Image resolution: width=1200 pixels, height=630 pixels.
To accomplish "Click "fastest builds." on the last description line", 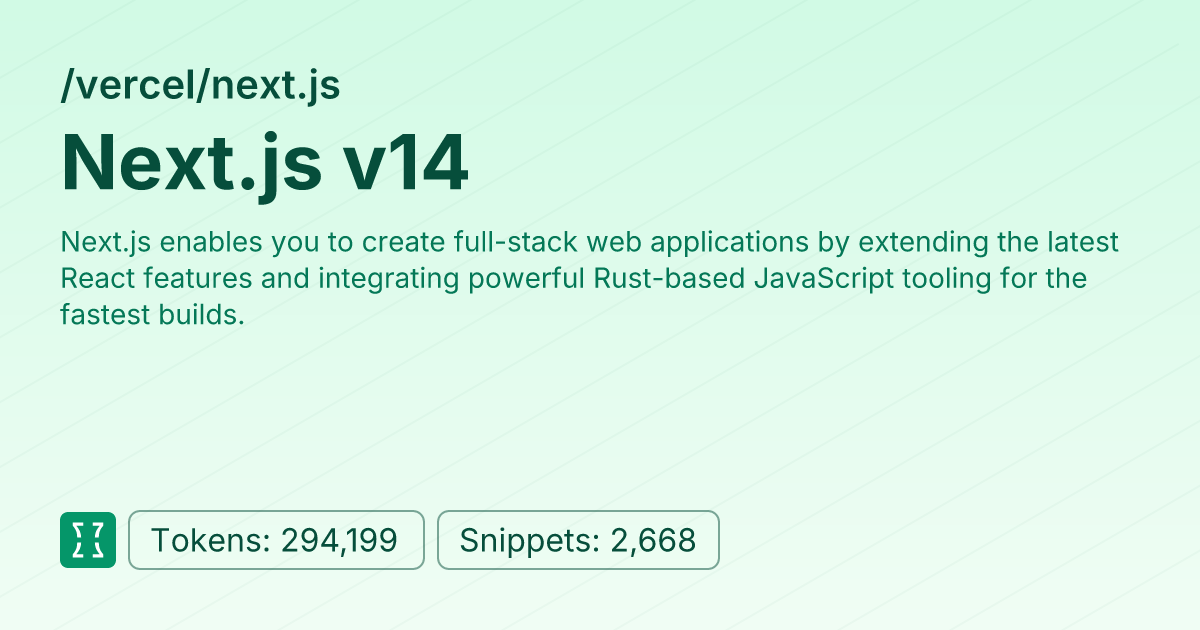I will tap(152, 315).
